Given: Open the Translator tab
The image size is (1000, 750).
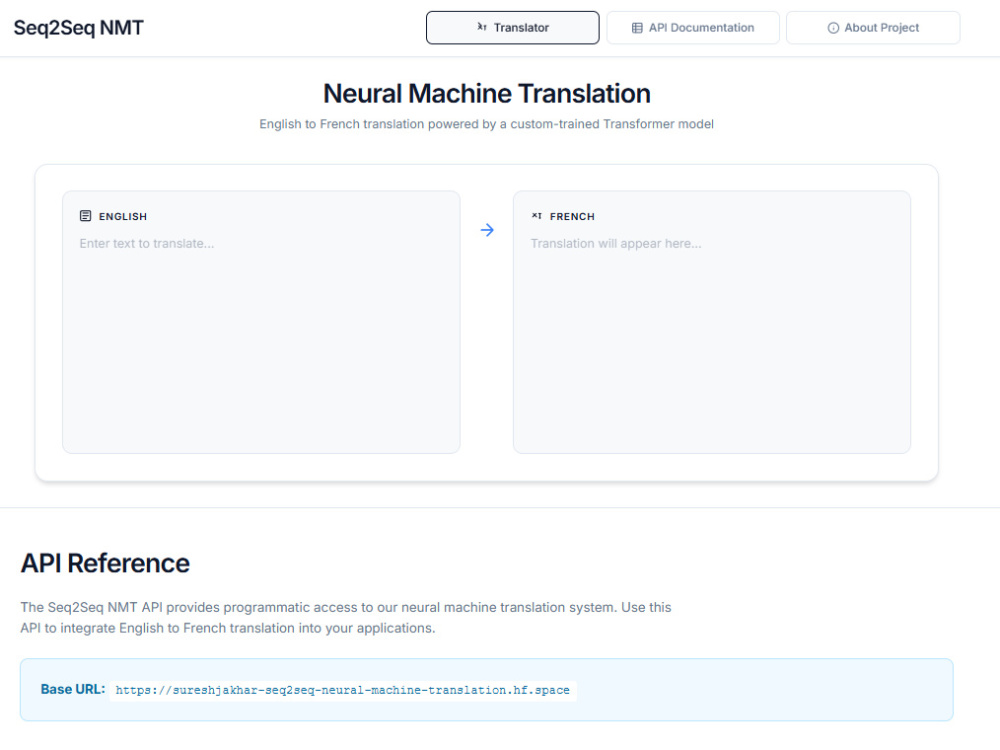Looking at the screenshot, I should tap(513, 27).
